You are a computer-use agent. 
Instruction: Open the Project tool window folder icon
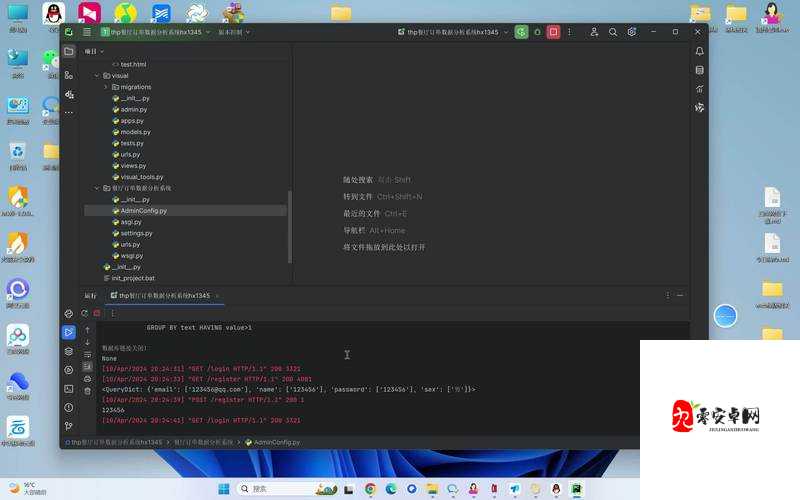tap(69, 51)
